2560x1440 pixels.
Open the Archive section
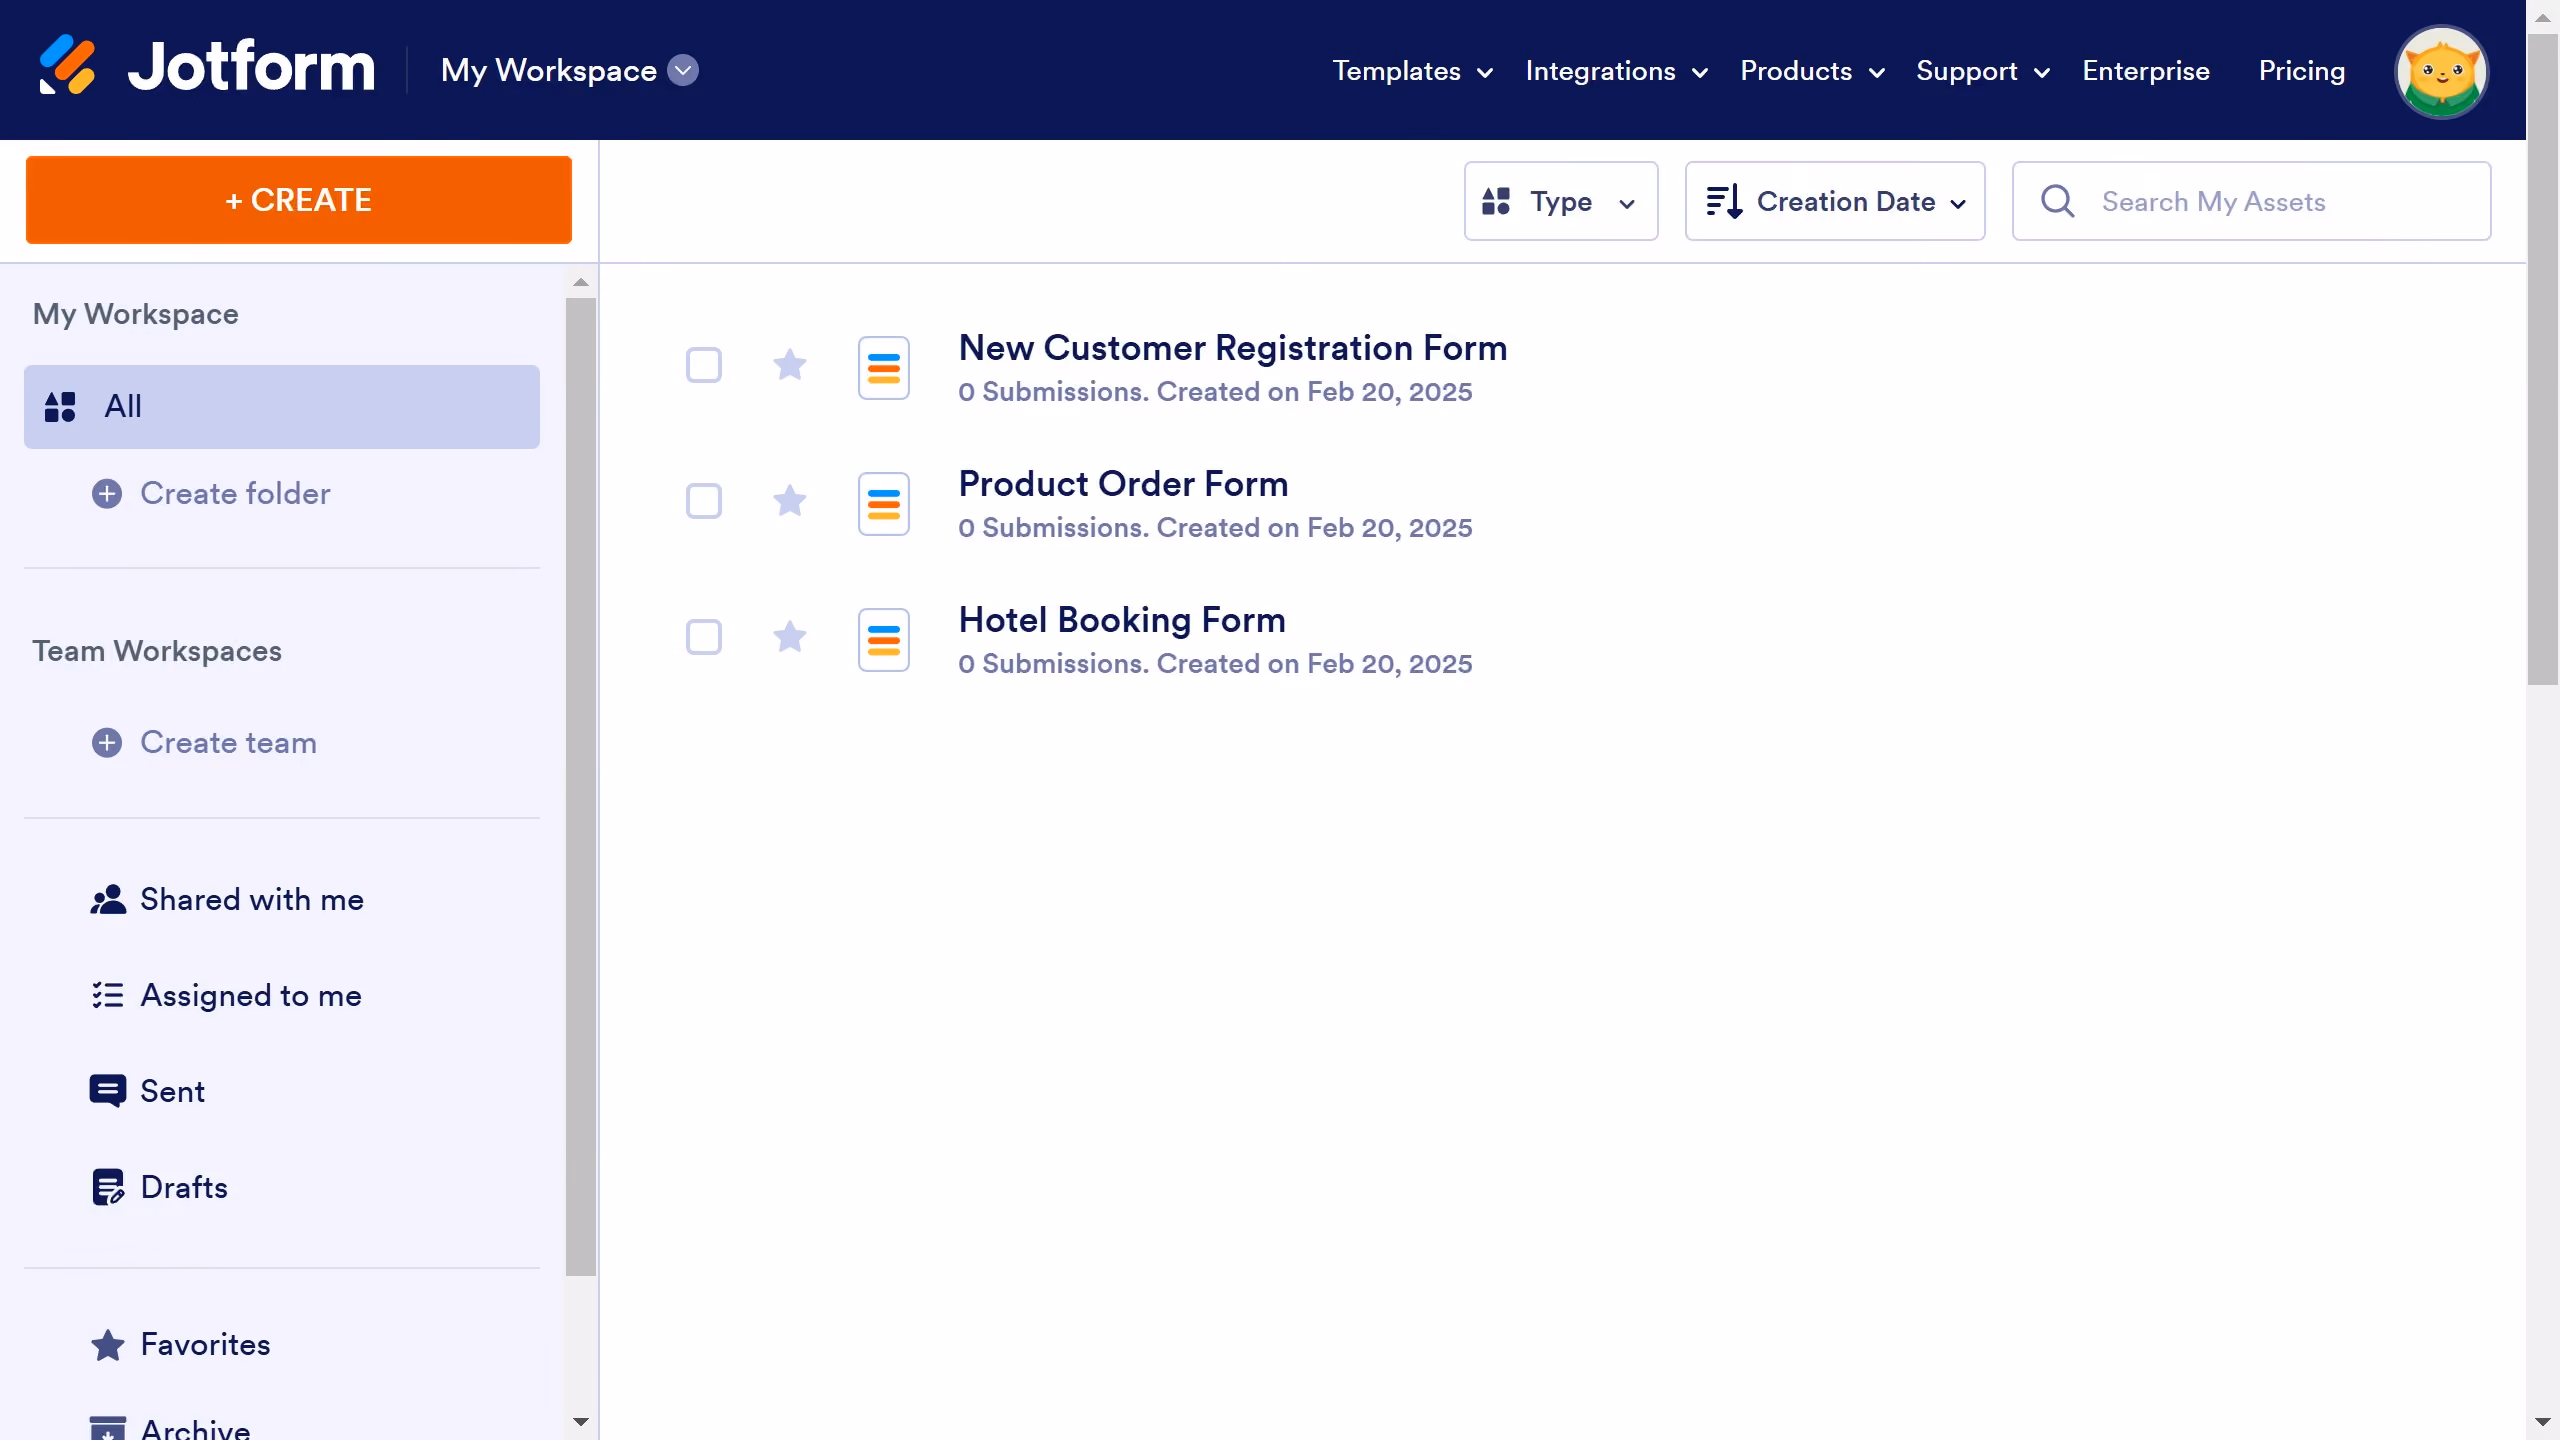195,1428
